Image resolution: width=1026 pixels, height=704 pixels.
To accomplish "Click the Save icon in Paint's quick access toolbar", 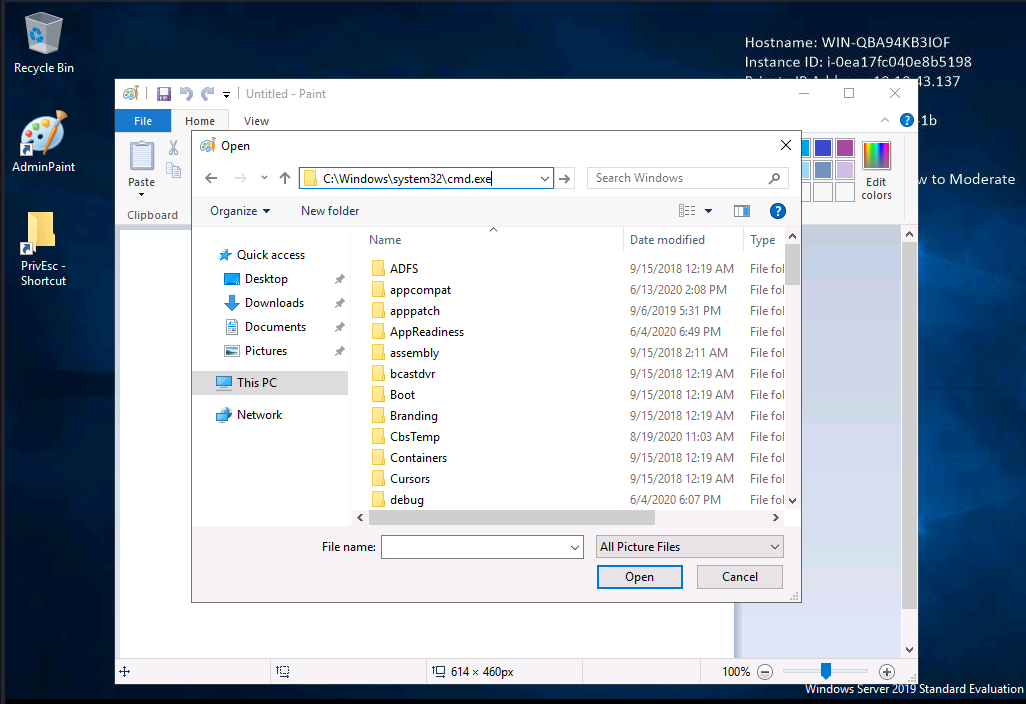I will (164, 94).
